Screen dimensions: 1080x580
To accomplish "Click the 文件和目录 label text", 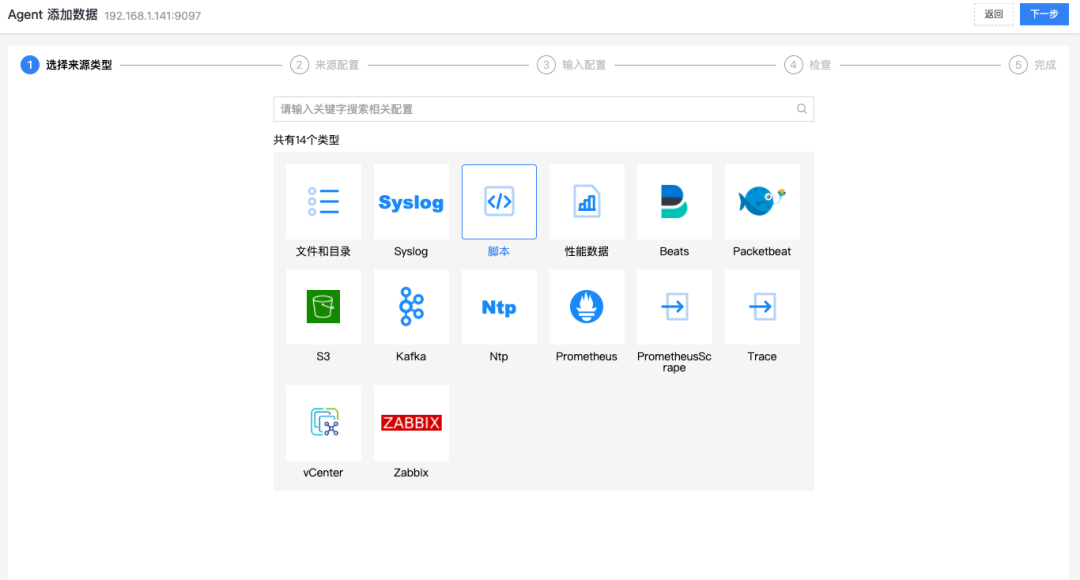I will 323,251.
